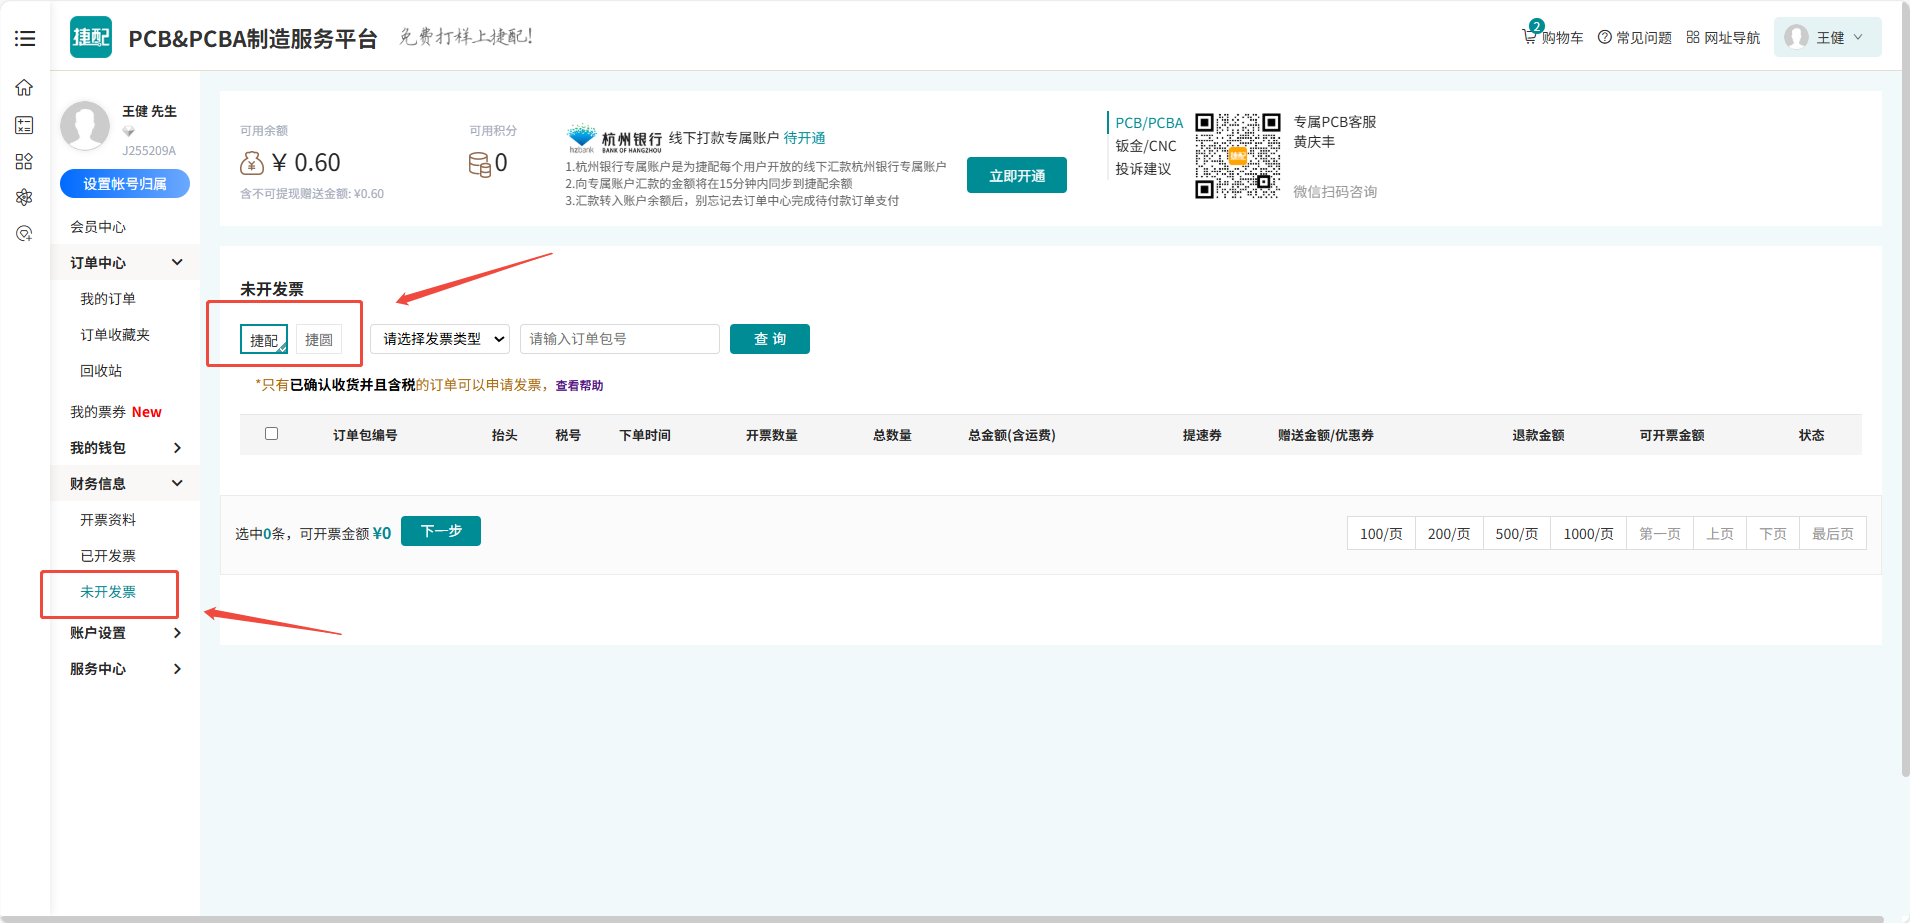Click the order list icon in left rail
The height and width of the screenshot is (923, 1910).
pos(24,125)
